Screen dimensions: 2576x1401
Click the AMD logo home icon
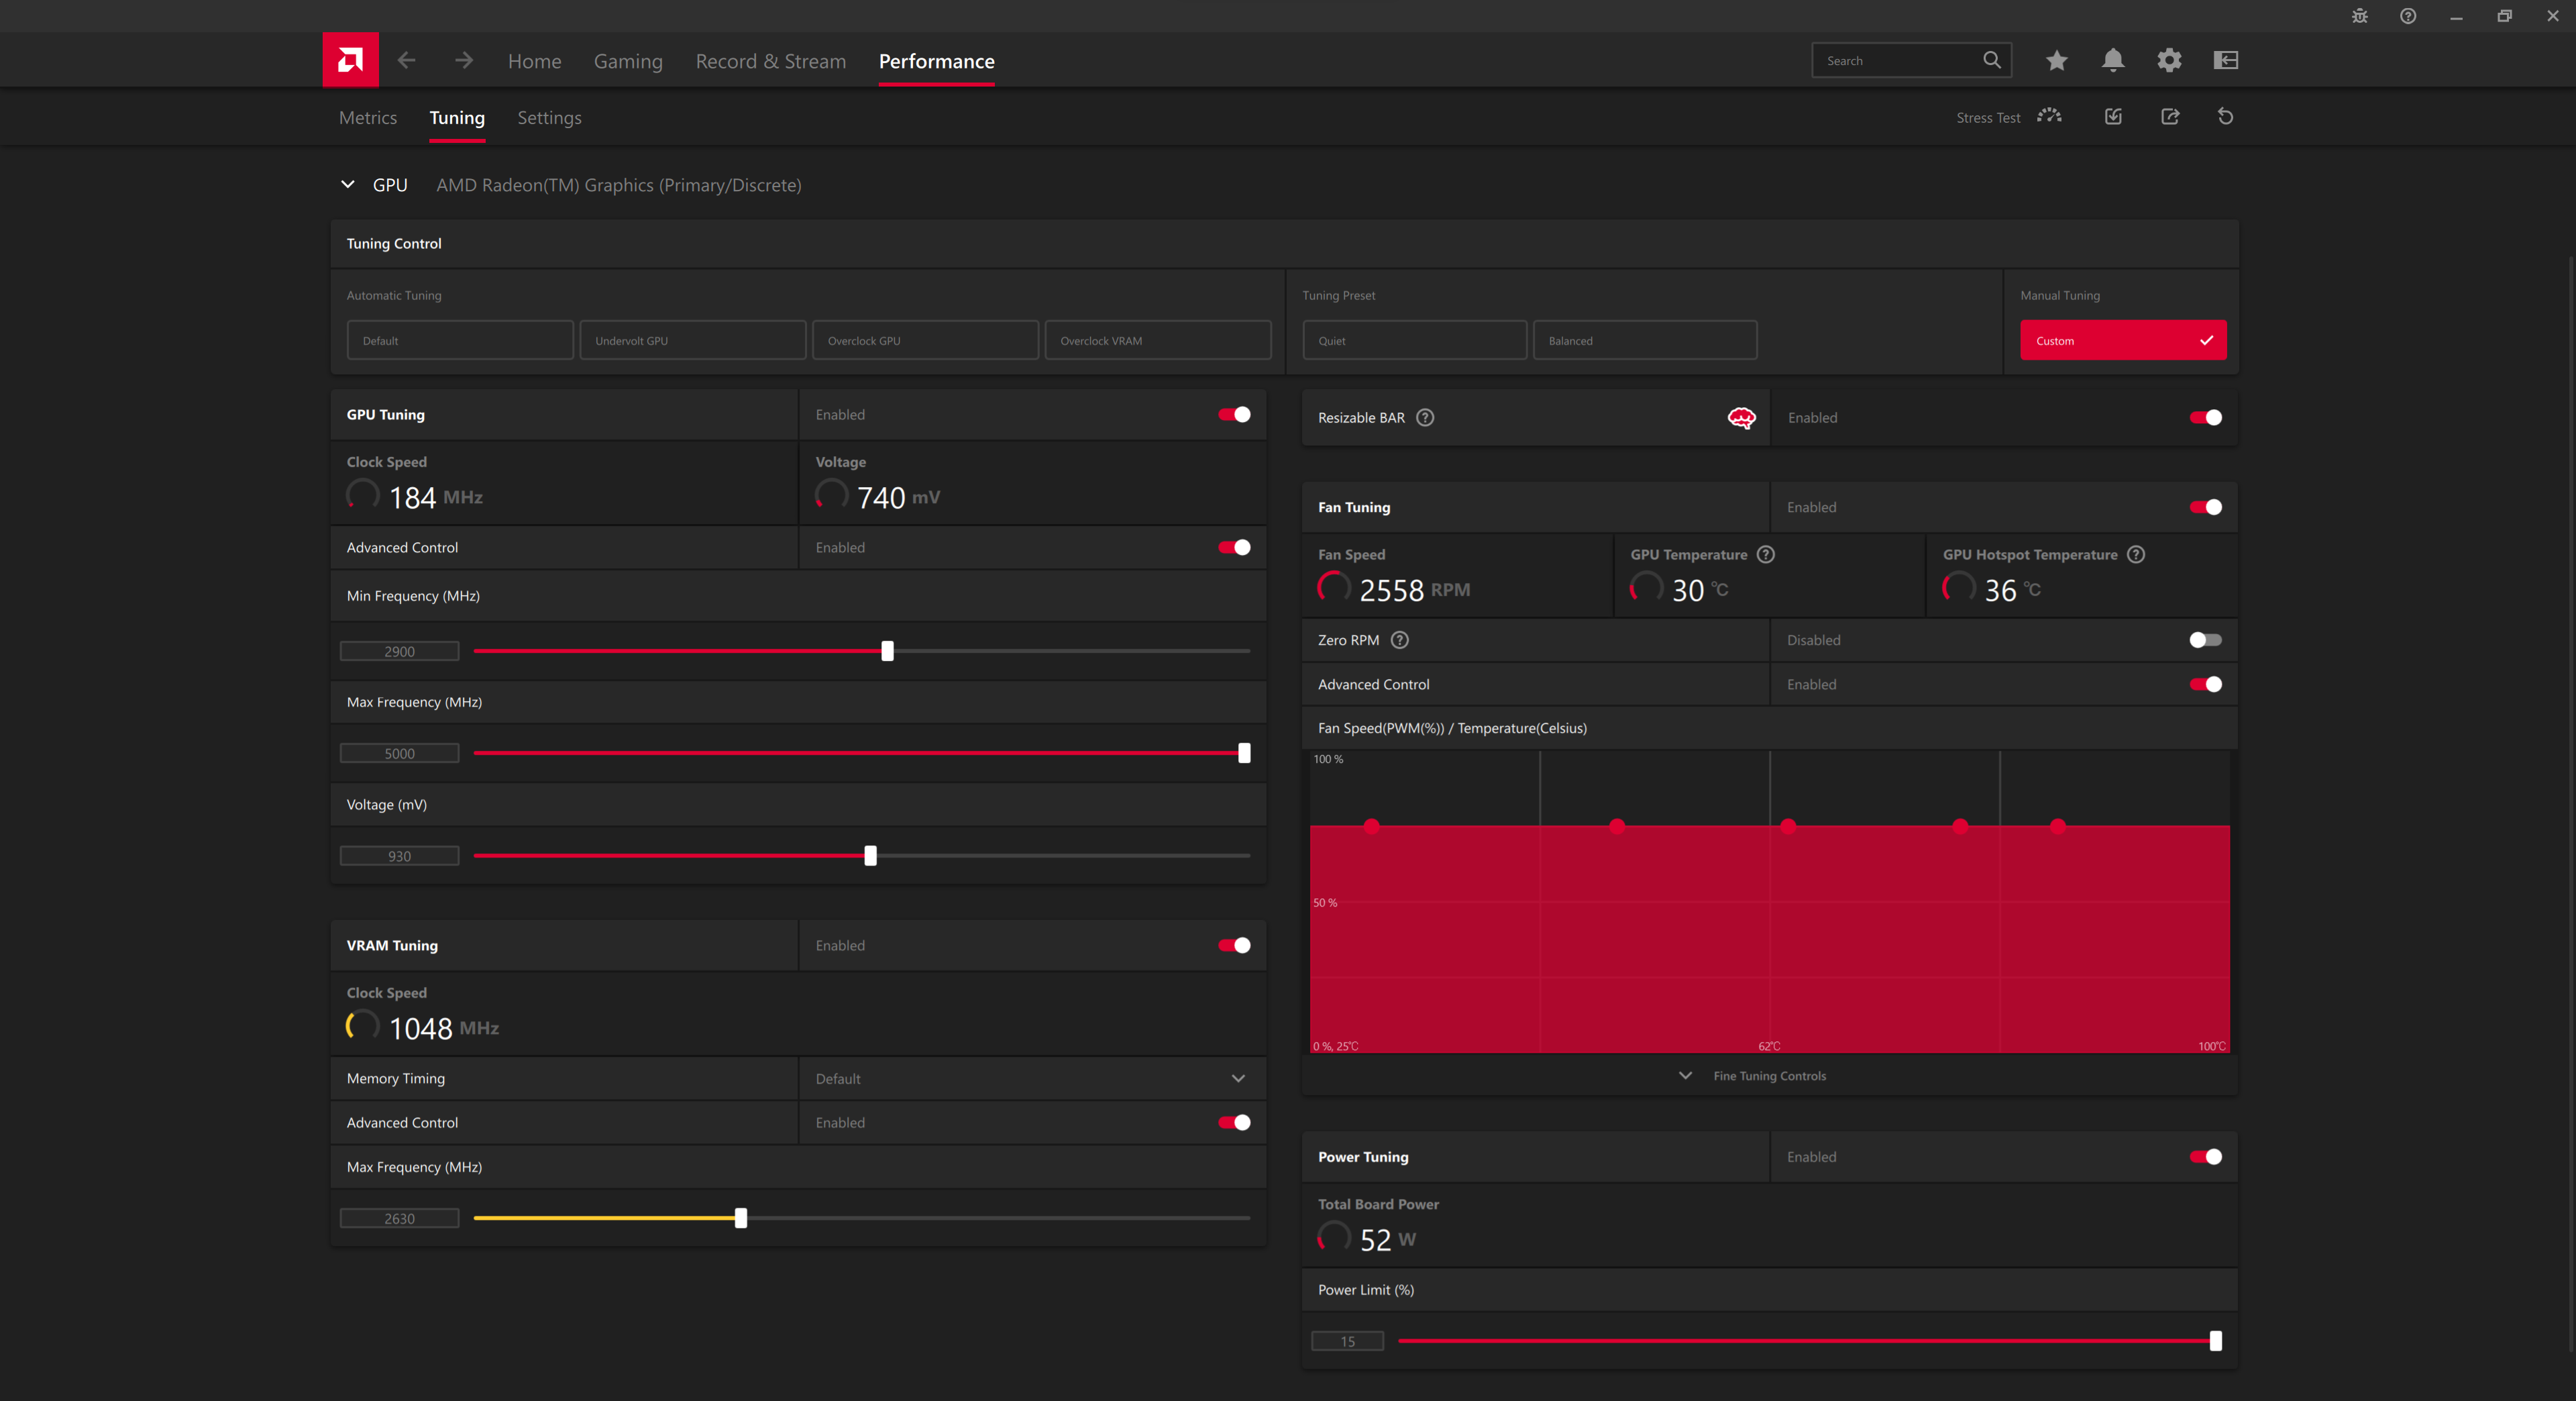[x=350, y=60]
